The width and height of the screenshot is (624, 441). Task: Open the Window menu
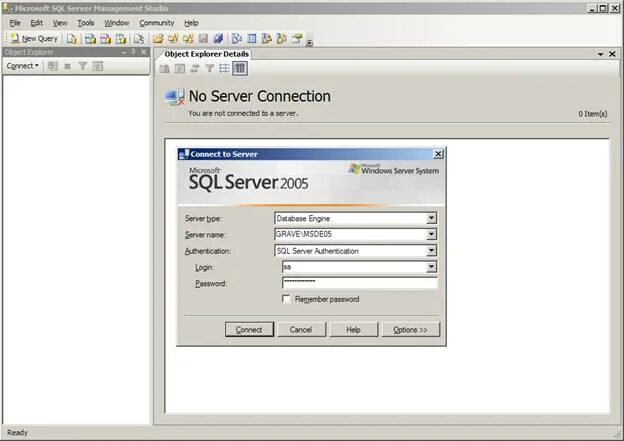117,23
